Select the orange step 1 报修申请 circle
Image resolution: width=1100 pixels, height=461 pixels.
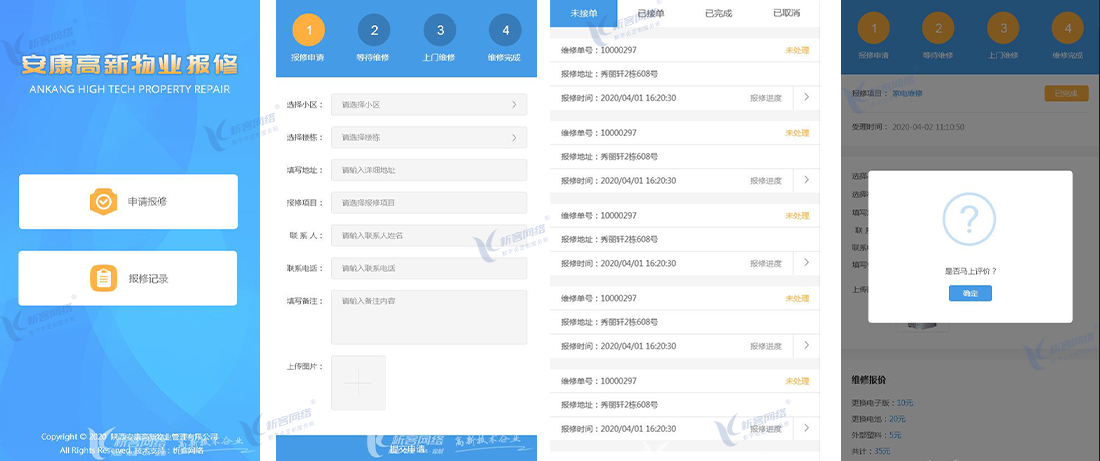coord(308,31)
